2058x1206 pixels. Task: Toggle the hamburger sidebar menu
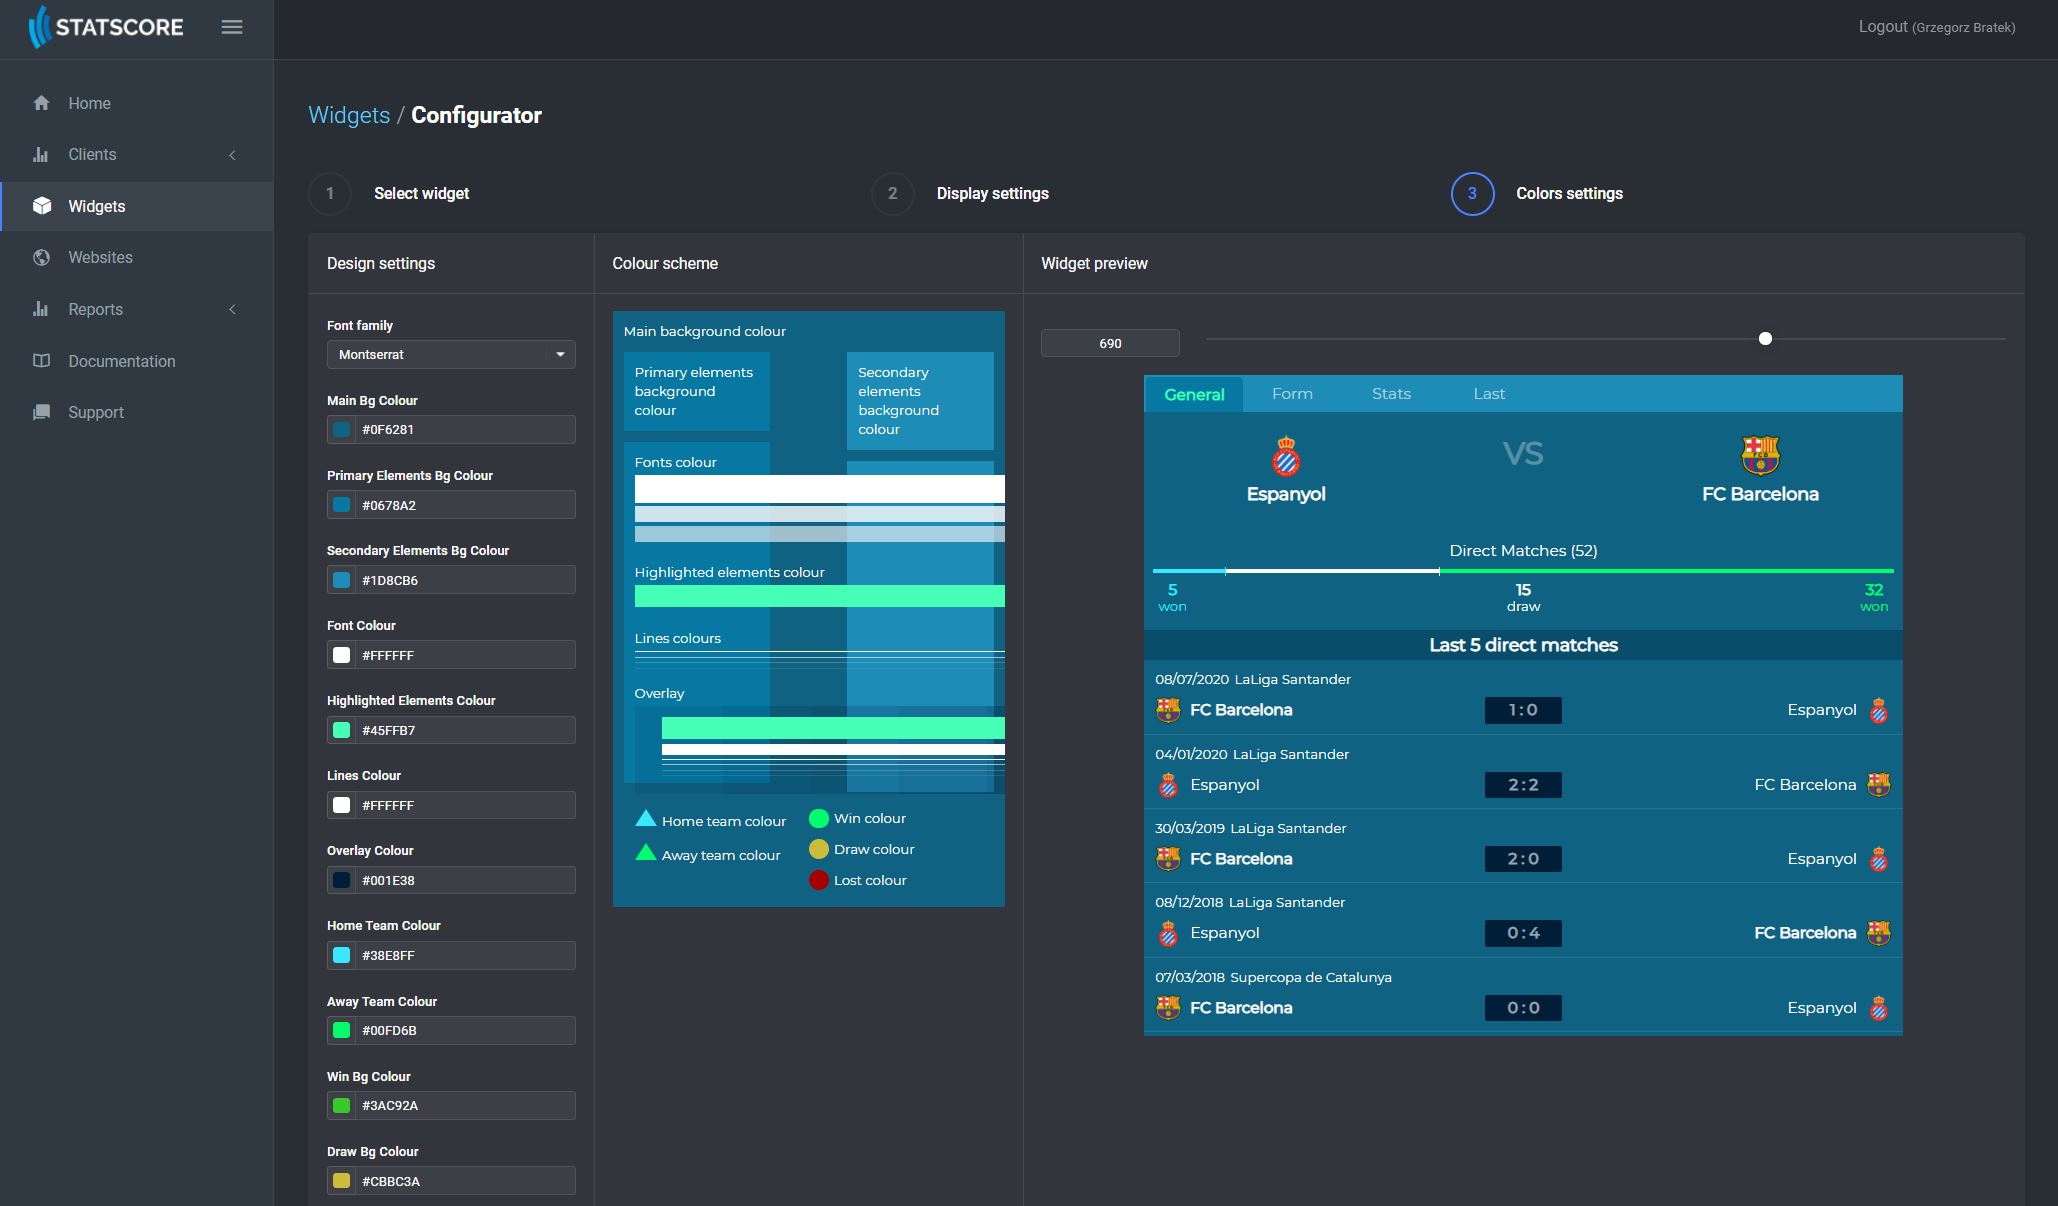[x=232, y=27]
